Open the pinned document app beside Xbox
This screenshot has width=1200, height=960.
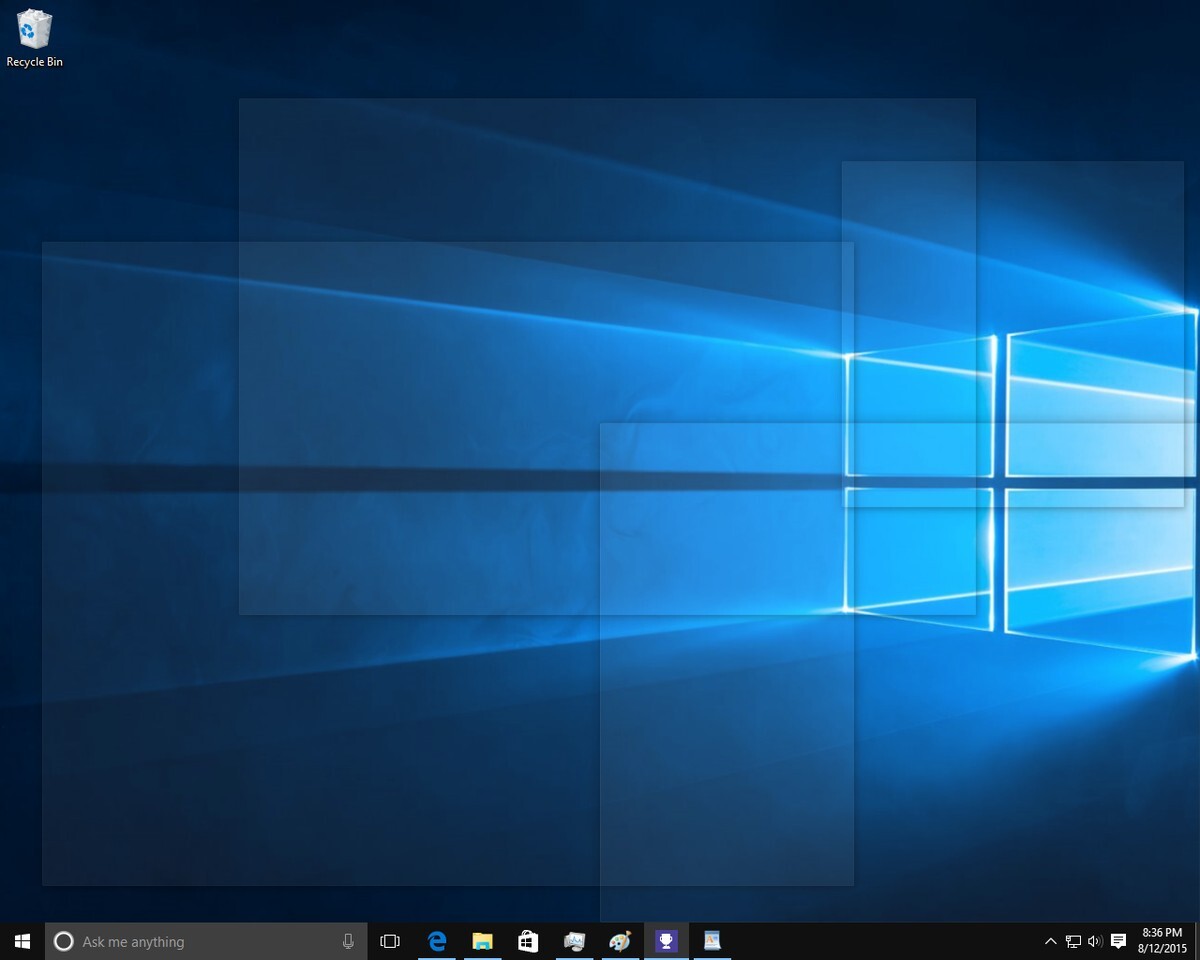[x=712, y=941]
